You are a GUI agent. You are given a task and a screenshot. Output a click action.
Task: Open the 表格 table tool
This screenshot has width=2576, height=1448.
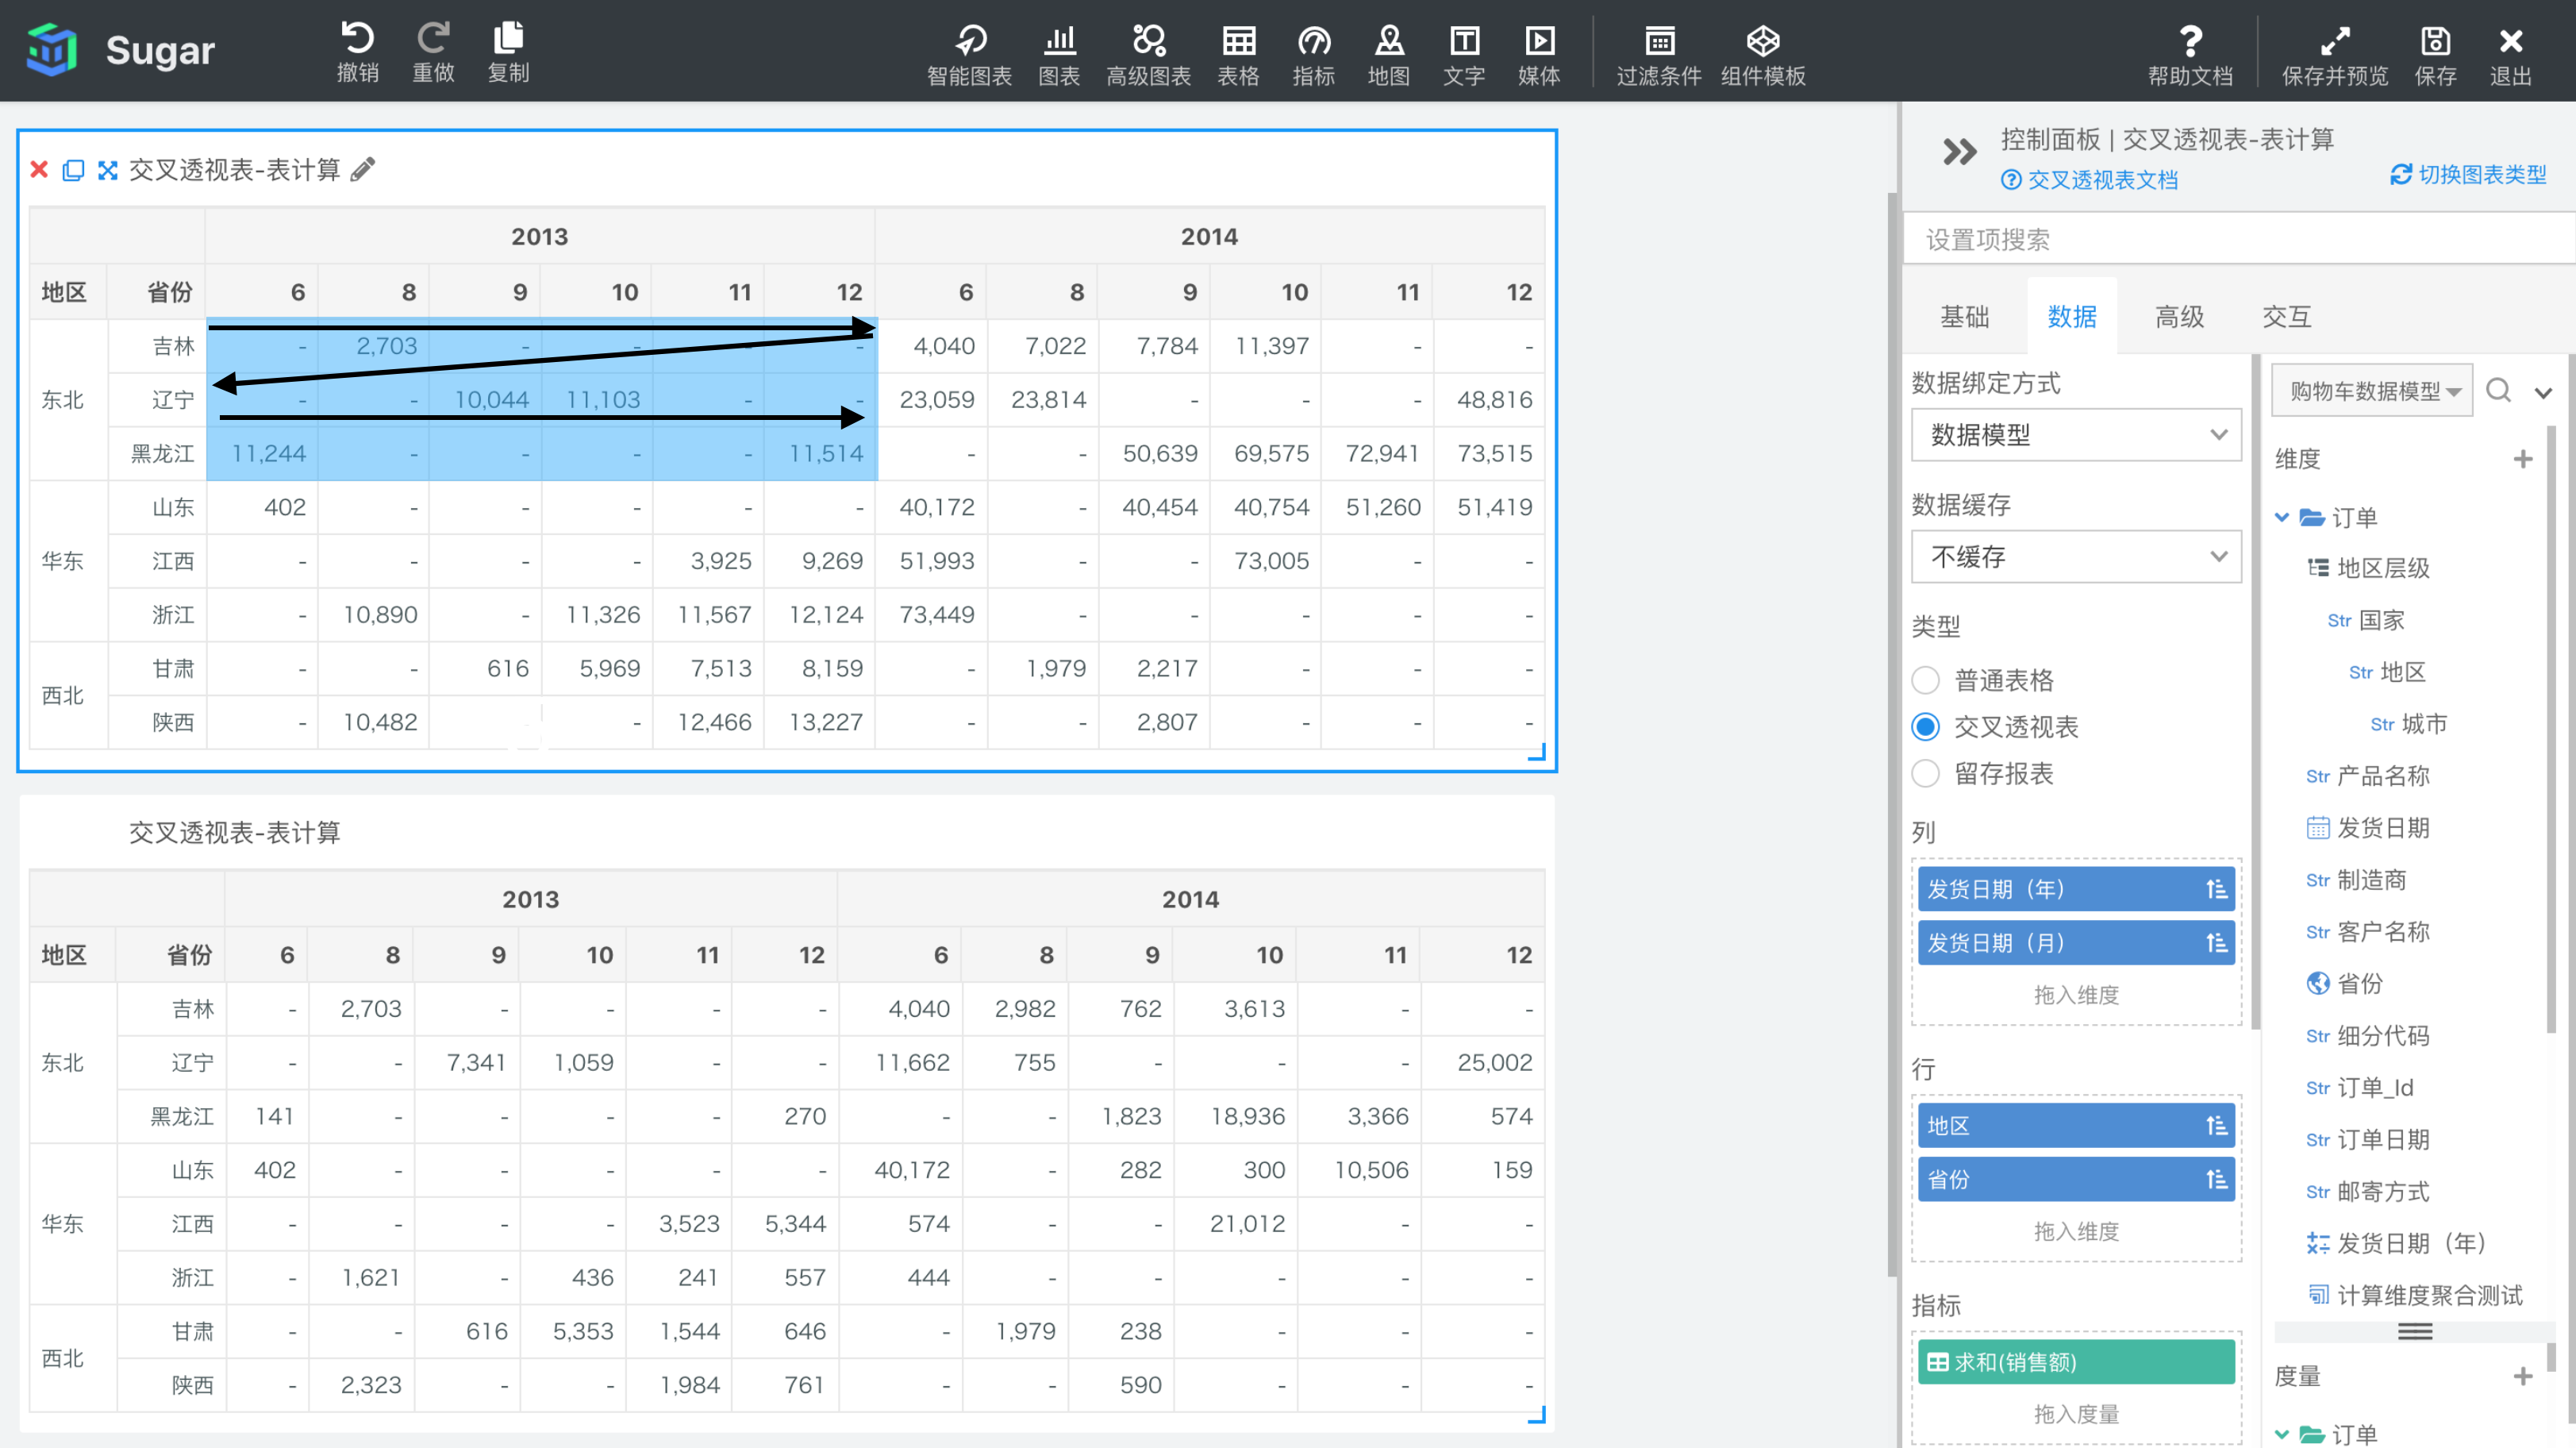tap(1238, 55)
